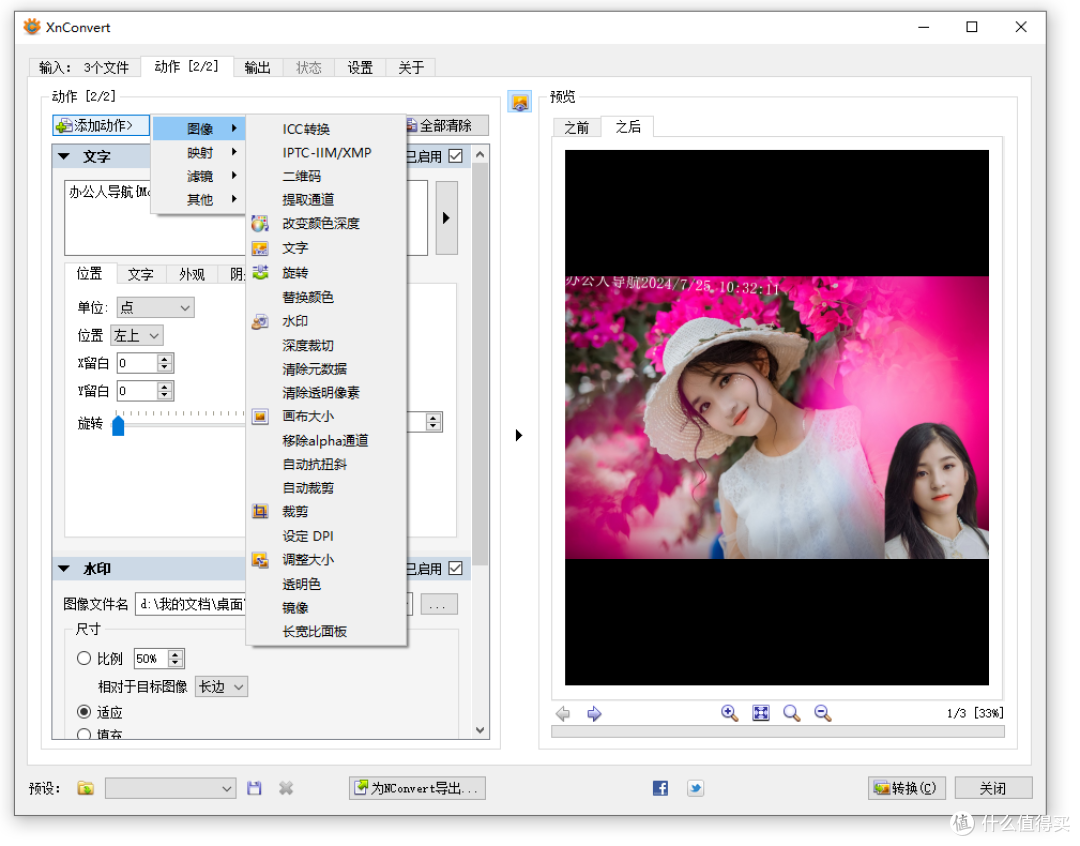Click 为NConvert导出 button
Viewport: 1080px width, 846px height.
[417, 788]
